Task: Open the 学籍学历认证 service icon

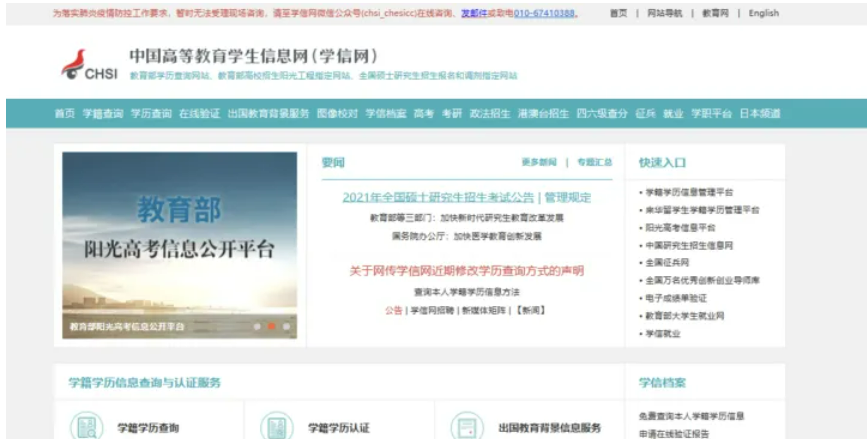Action: pos(277,426)
